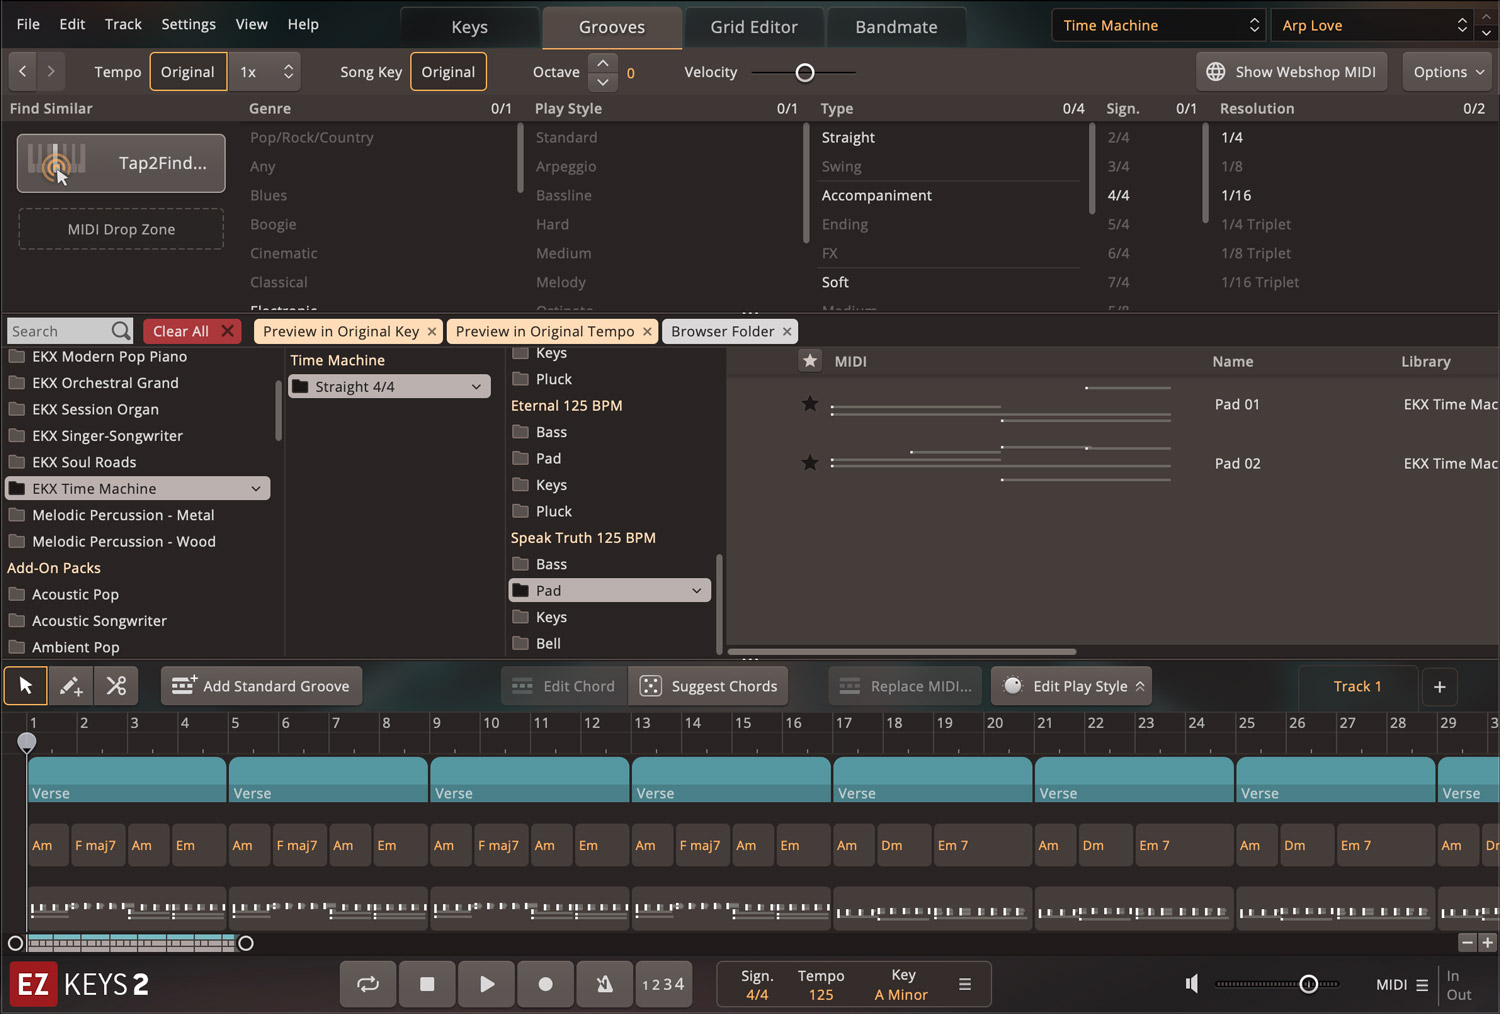Click the Search input field

(58, 331)
